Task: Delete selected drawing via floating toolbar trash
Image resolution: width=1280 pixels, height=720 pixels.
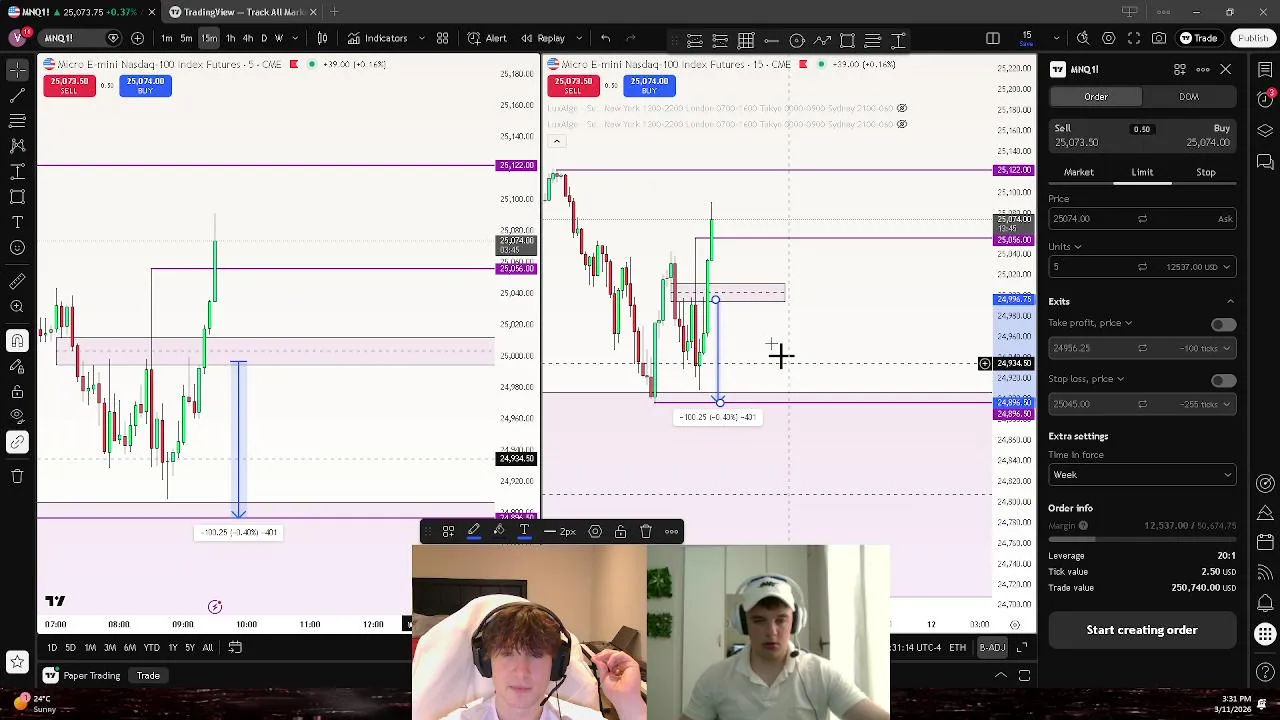Action: (x=646, y=531)
